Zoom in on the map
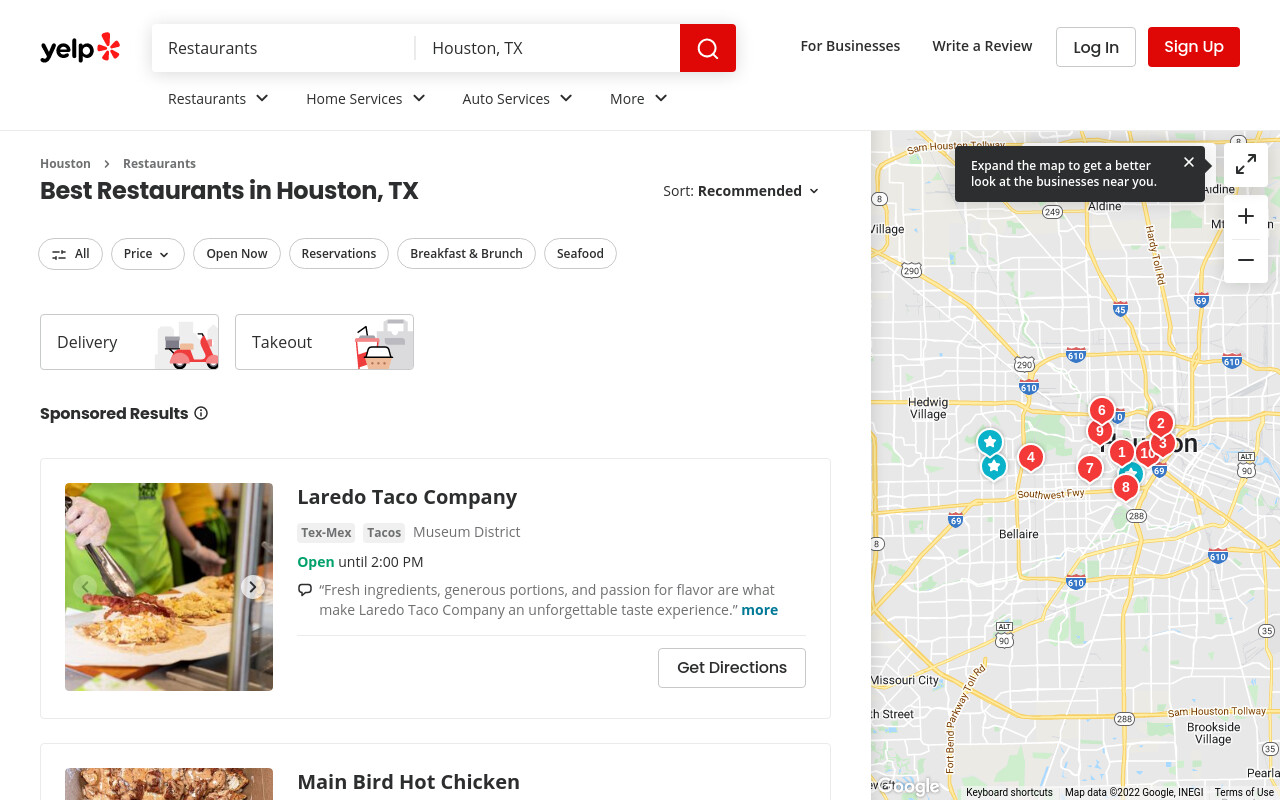The width and height of the screenshot is (1280, 800). click(x=1246, y=217)
